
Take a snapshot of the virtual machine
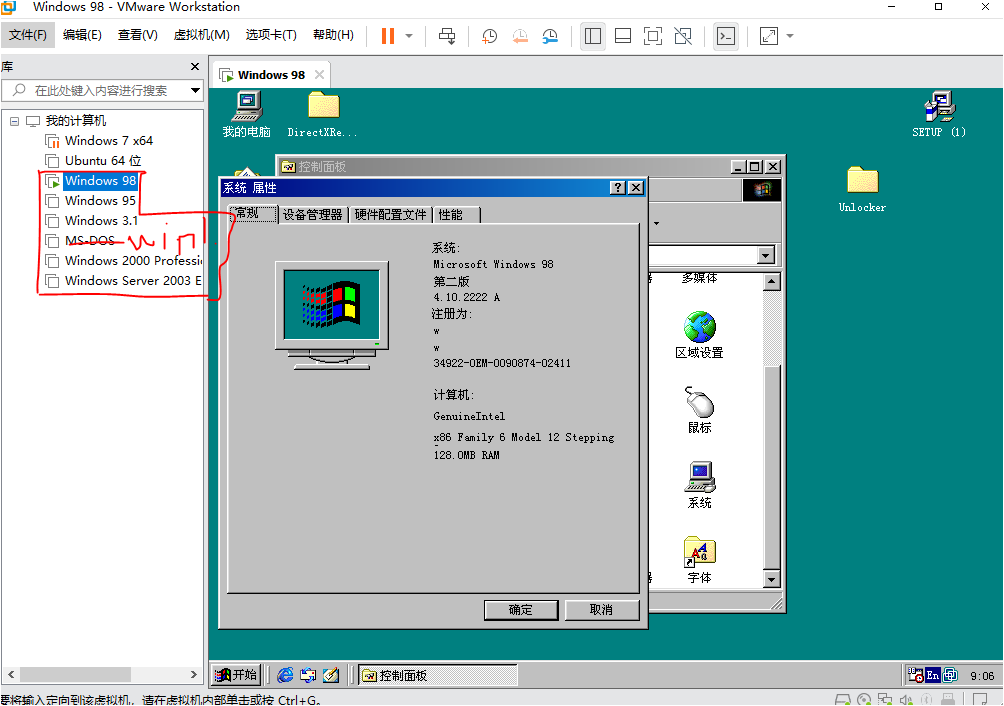[489, 36]
